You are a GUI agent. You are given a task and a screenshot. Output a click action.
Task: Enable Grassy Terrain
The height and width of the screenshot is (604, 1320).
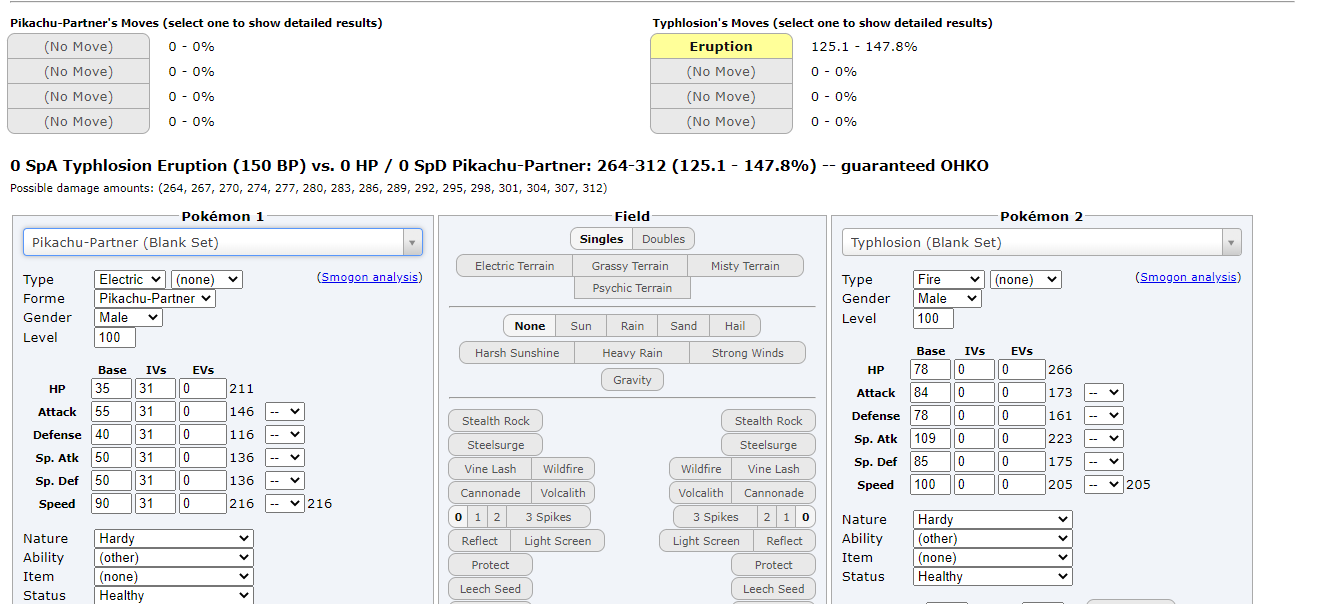tap(630, 266)
